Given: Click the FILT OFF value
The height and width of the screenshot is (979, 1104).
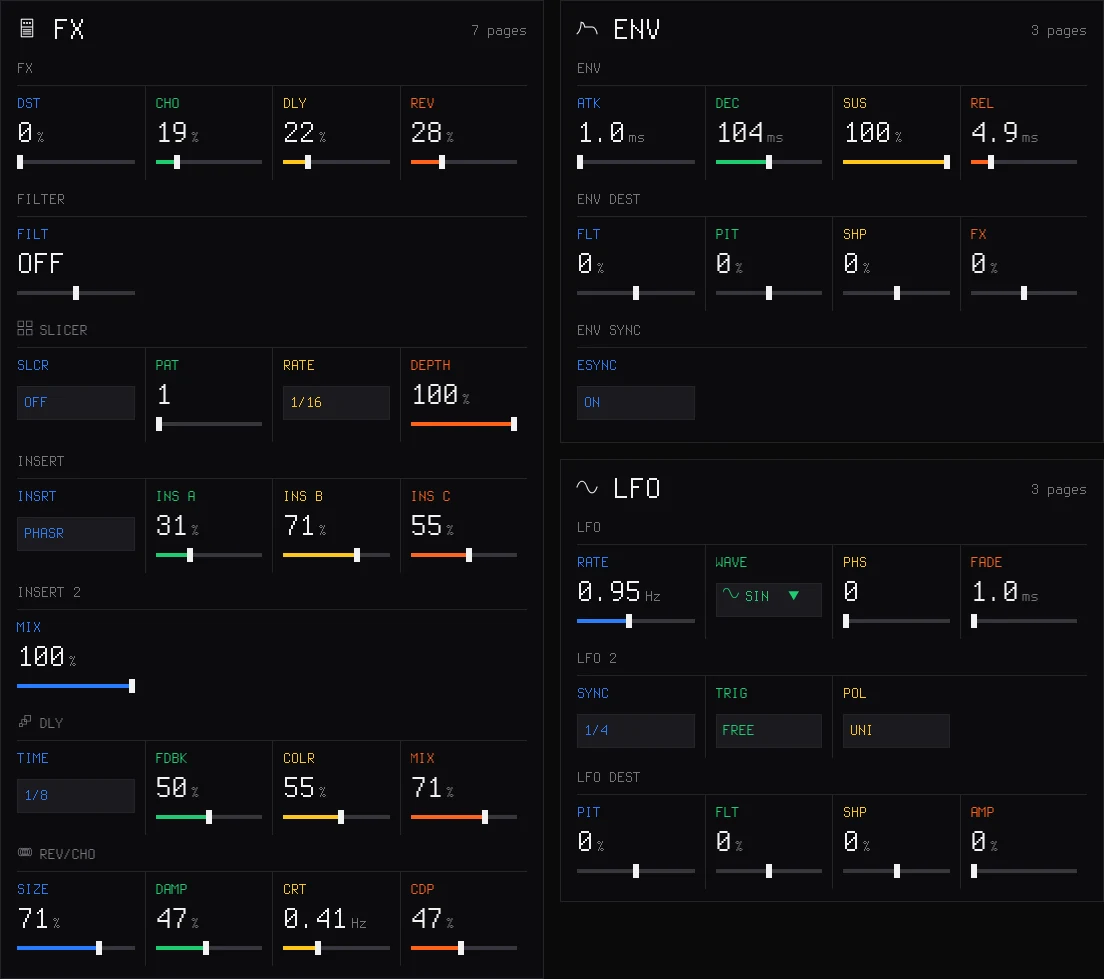Looking at the screenshot, I should [40, 263].
